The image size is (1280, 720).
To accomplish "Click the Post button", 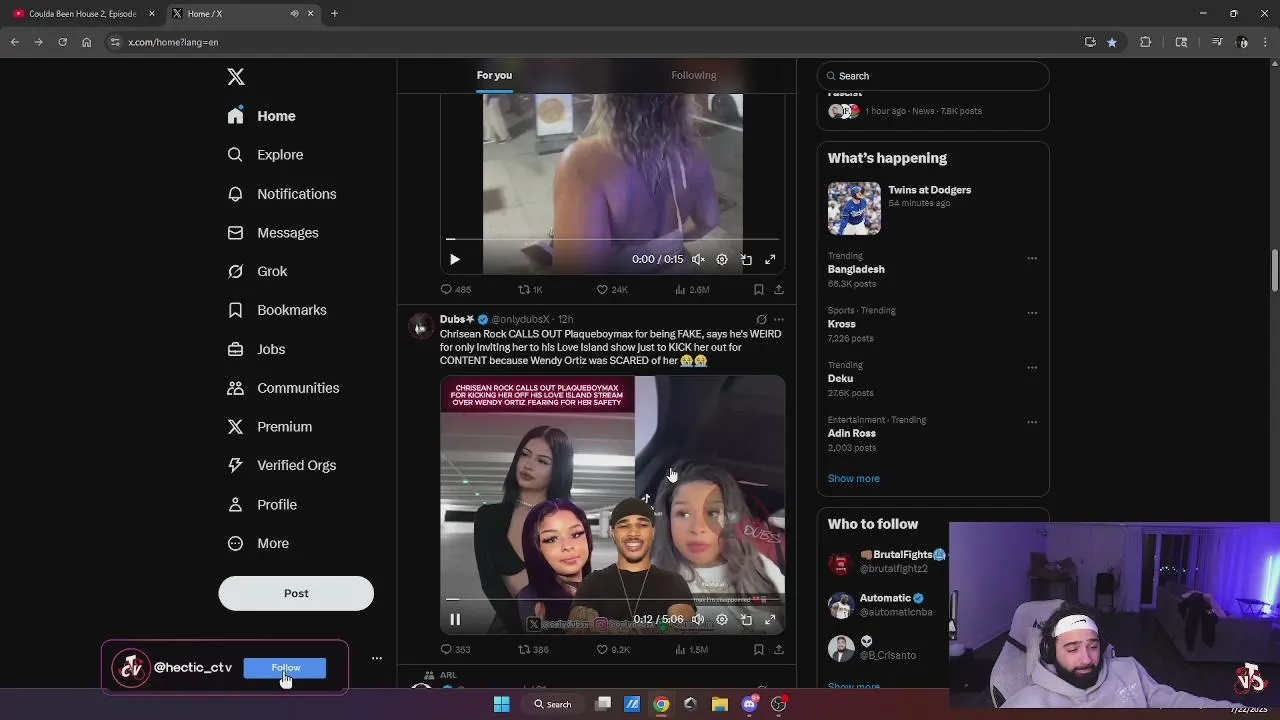I will pos(296,593).
